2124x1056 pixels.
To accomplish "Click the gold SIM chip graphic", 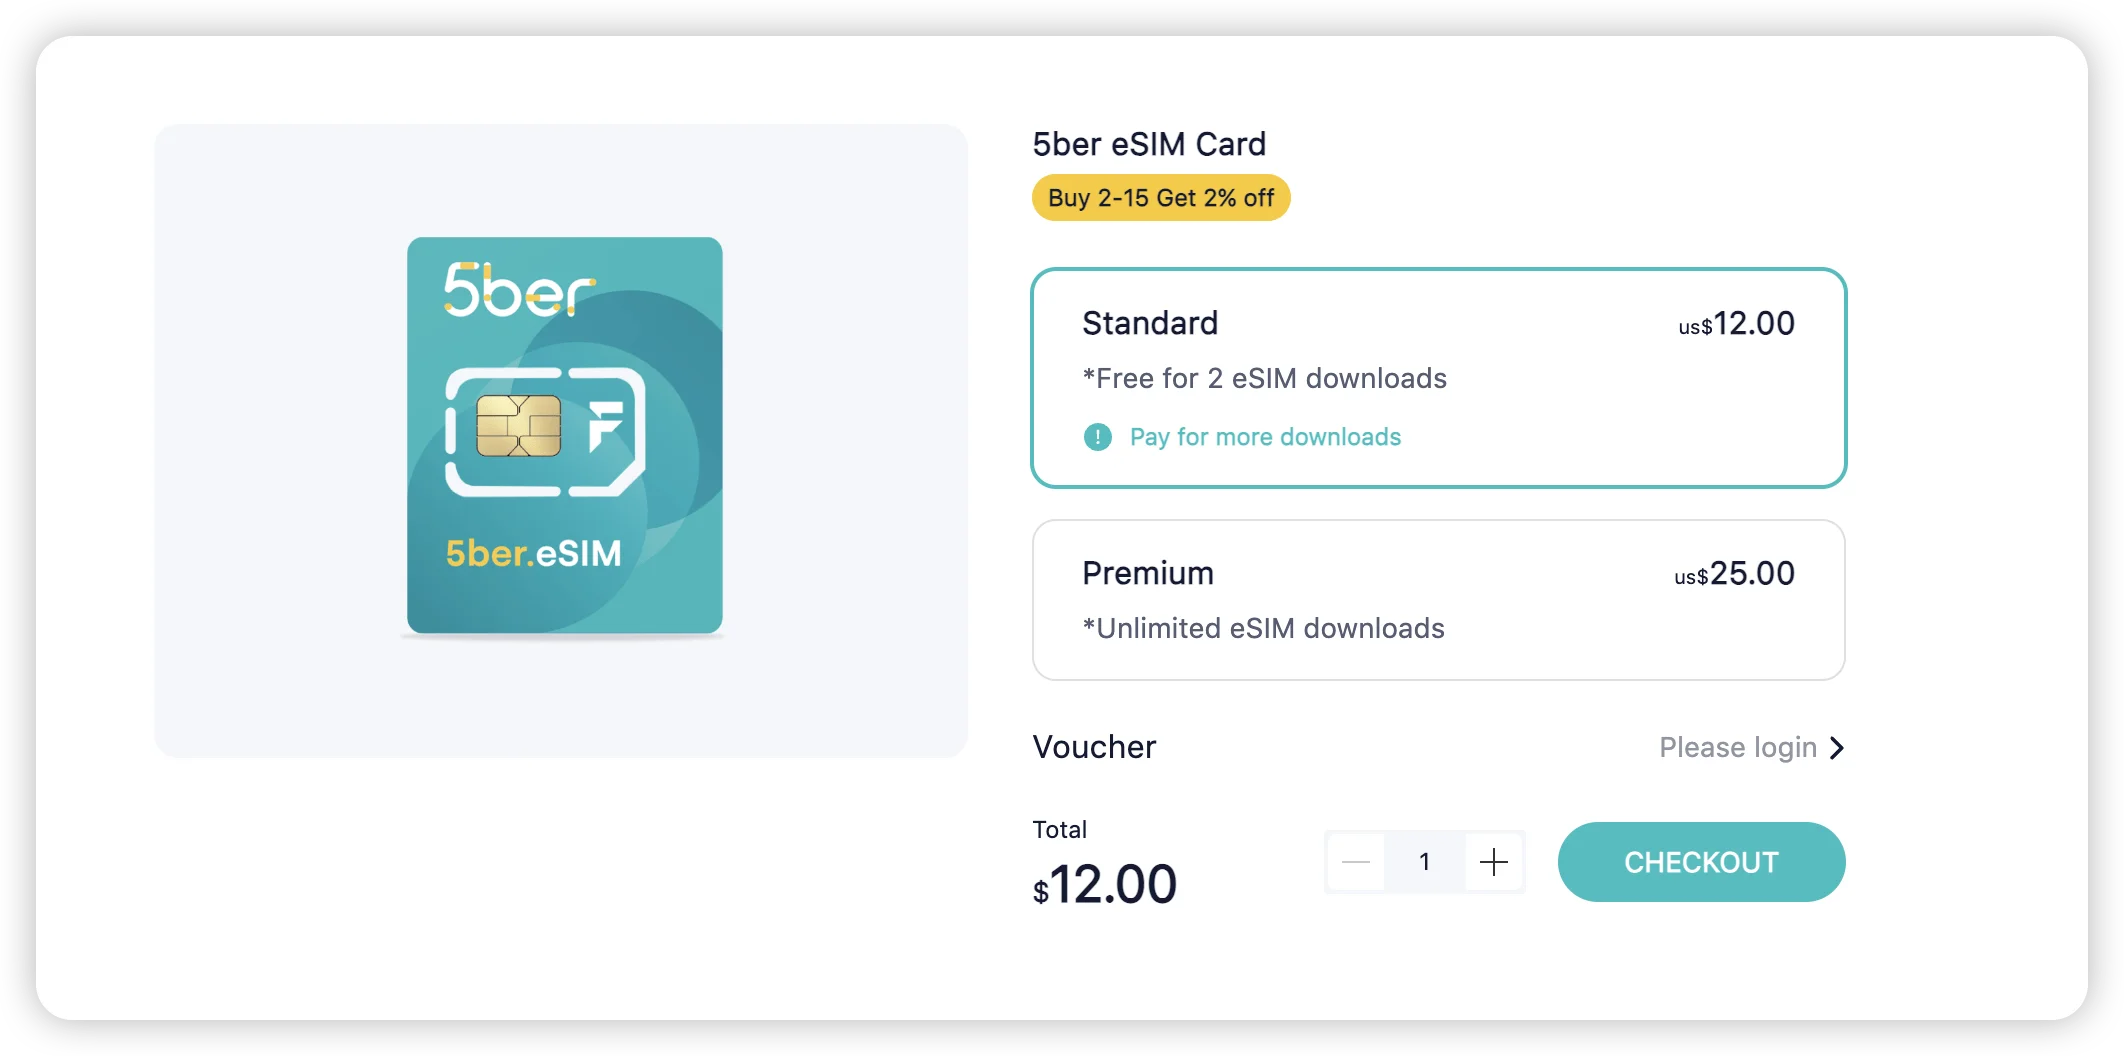I will [518, 426].
